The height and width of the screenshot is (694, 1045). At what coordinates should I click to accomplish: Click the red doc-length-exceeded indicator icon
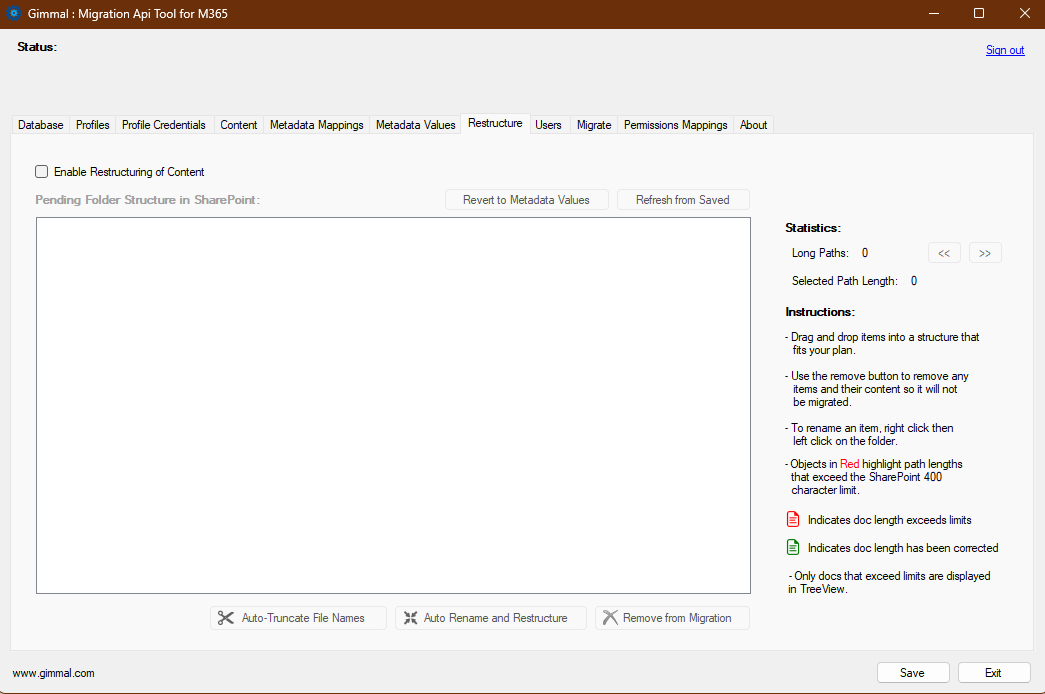[792, 518]
